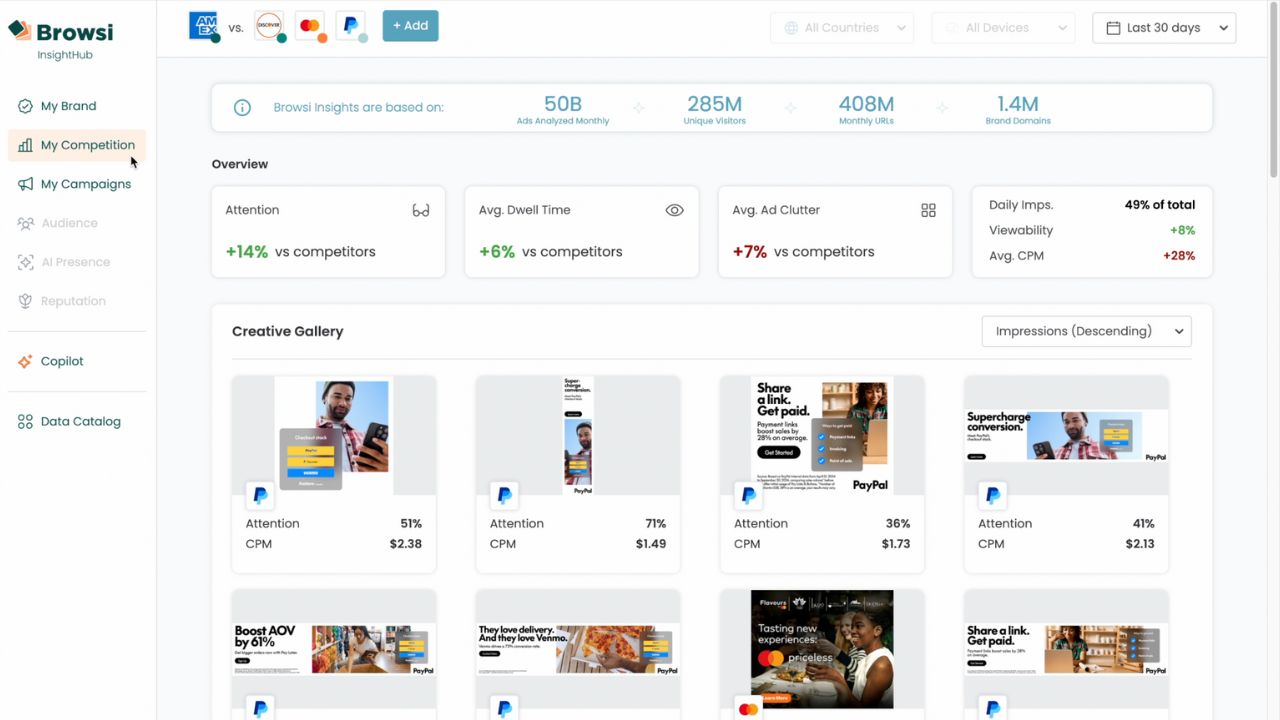1280x720 pixels.
Task: Open My Campaigns in sidebar
Action: click(x=77, y=184)
